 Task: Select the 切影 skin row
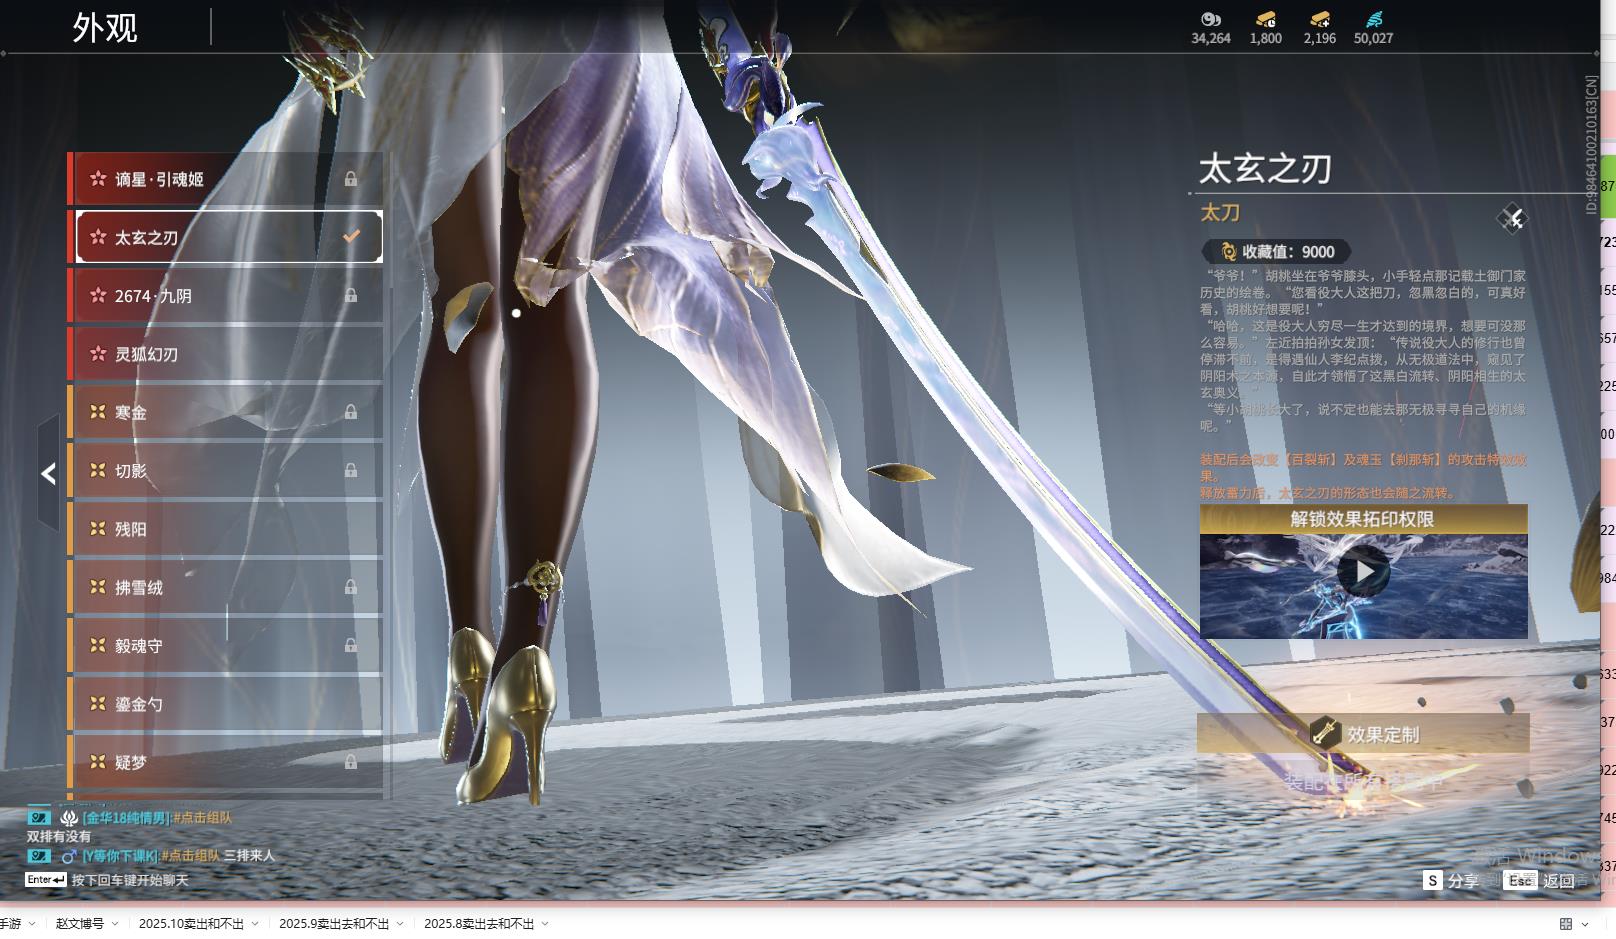click(226, 471)
